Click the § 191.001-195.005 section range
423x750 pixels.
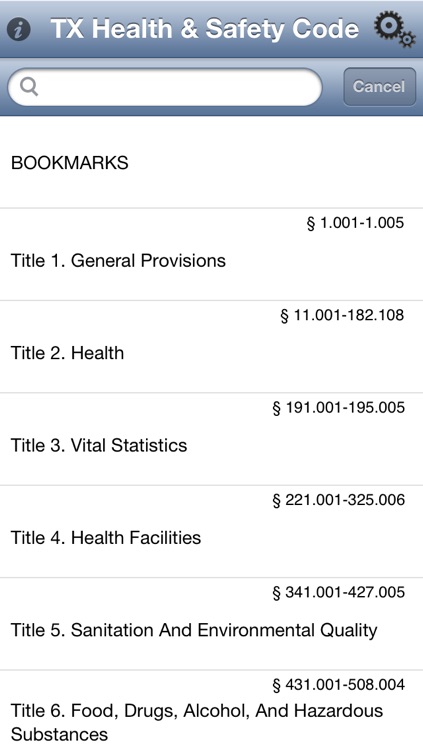338,408
